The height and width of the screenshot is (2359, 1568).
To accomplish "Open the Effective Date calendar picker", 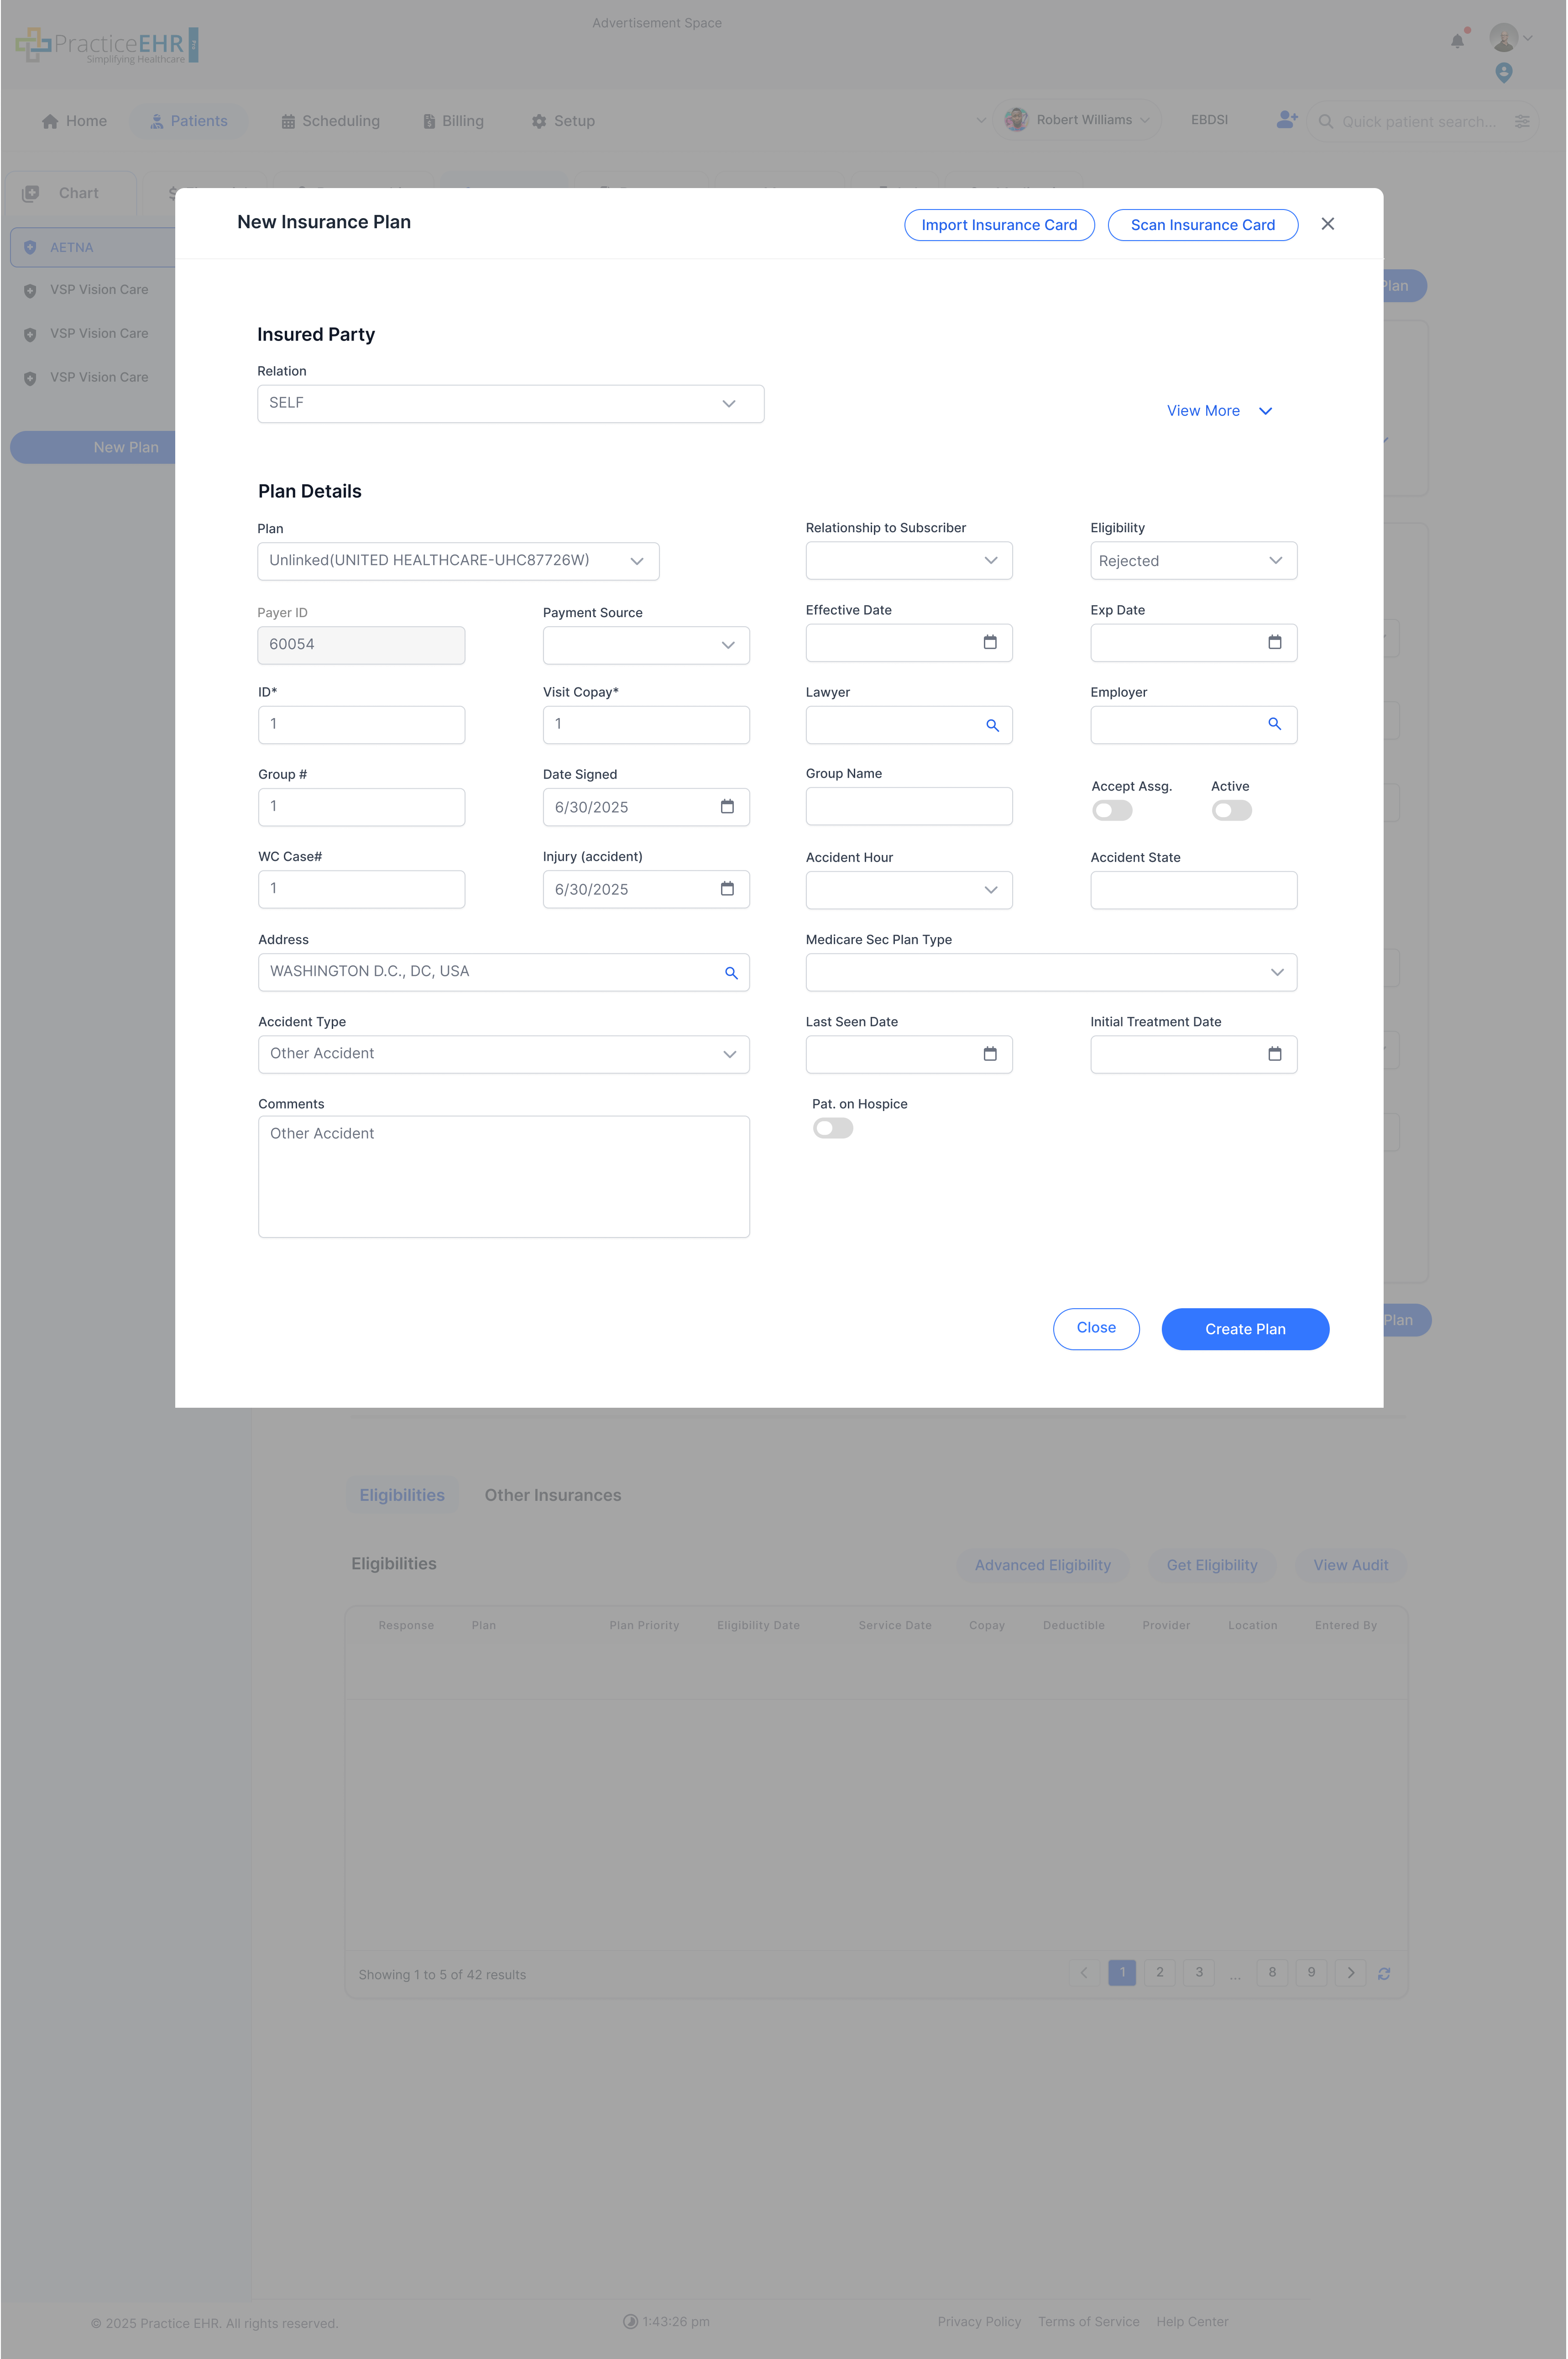I will (989, 642).
